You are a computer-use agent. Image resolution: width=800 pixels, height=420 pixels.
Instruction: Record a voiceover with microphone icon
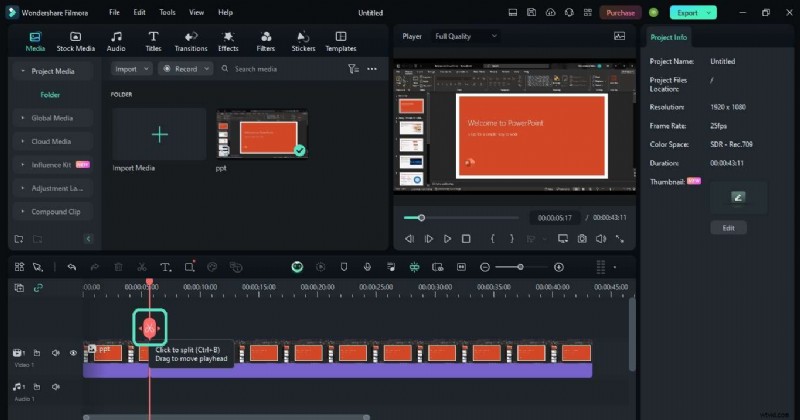[367, 267]
